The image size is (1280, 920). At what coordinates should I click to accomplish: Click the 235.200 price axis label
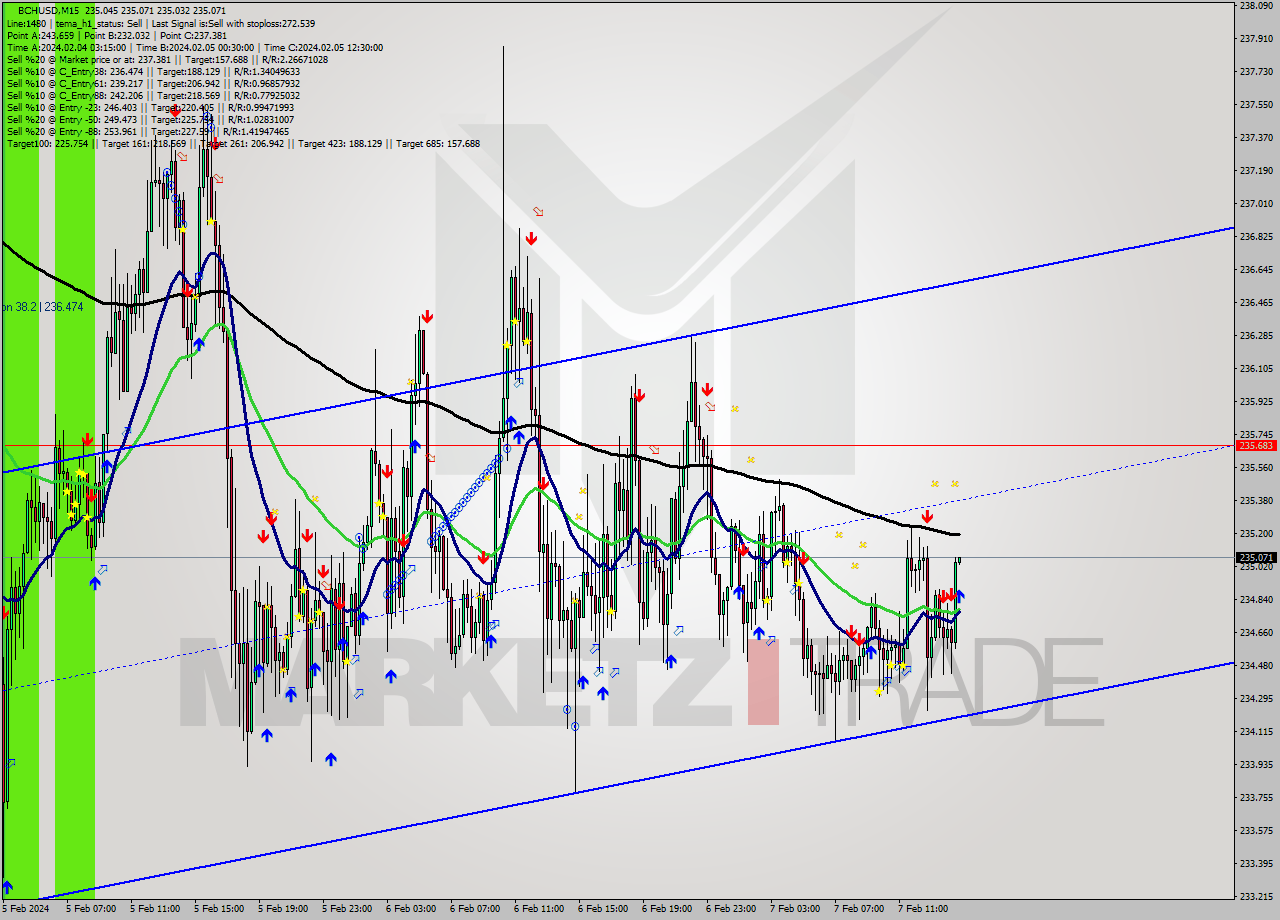tap(1256, 533)
